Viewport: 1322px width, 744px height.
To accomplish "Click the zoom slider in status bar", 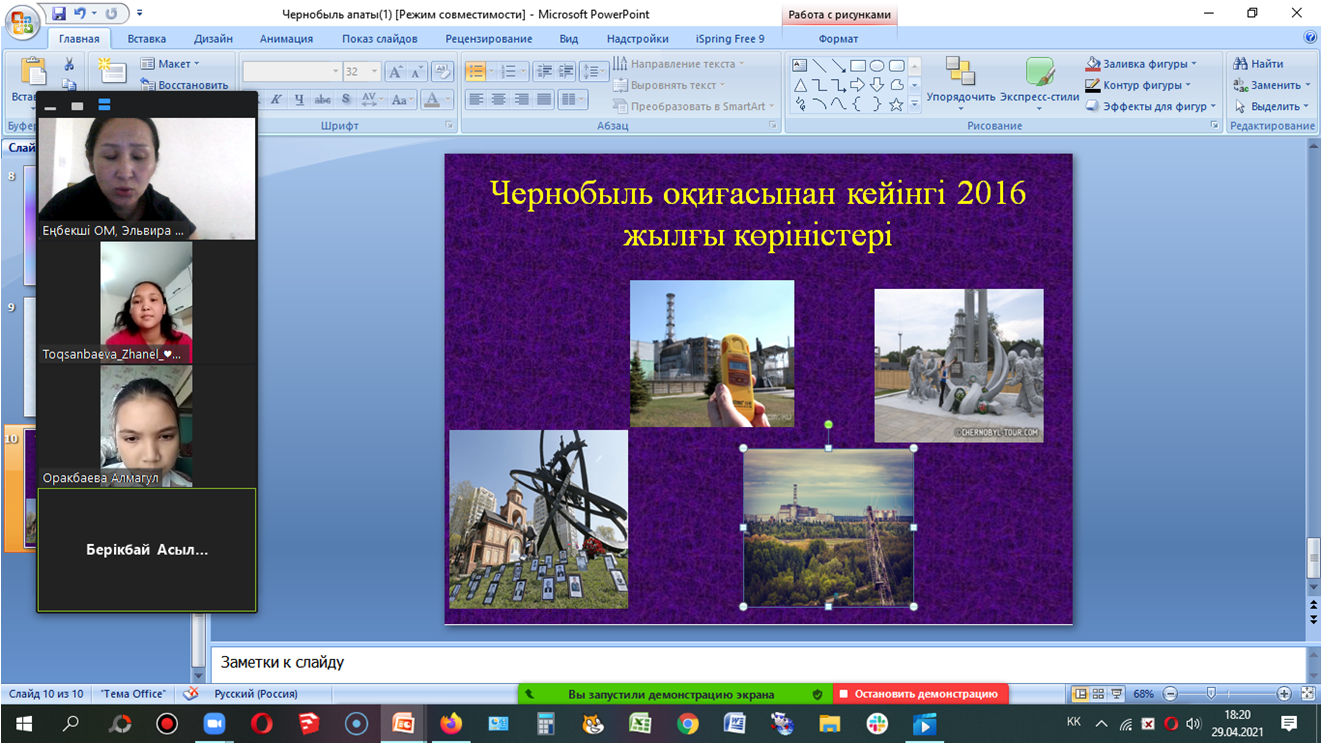I will tap(1212, 694).
